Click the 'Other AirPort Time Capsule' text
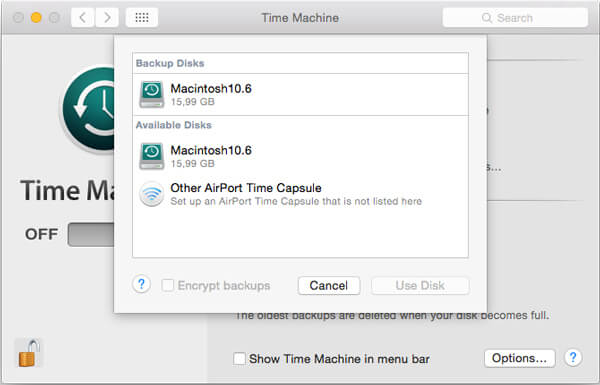This screenshot has width=600, height=385. pyautogui.click(x=246, y=188)
